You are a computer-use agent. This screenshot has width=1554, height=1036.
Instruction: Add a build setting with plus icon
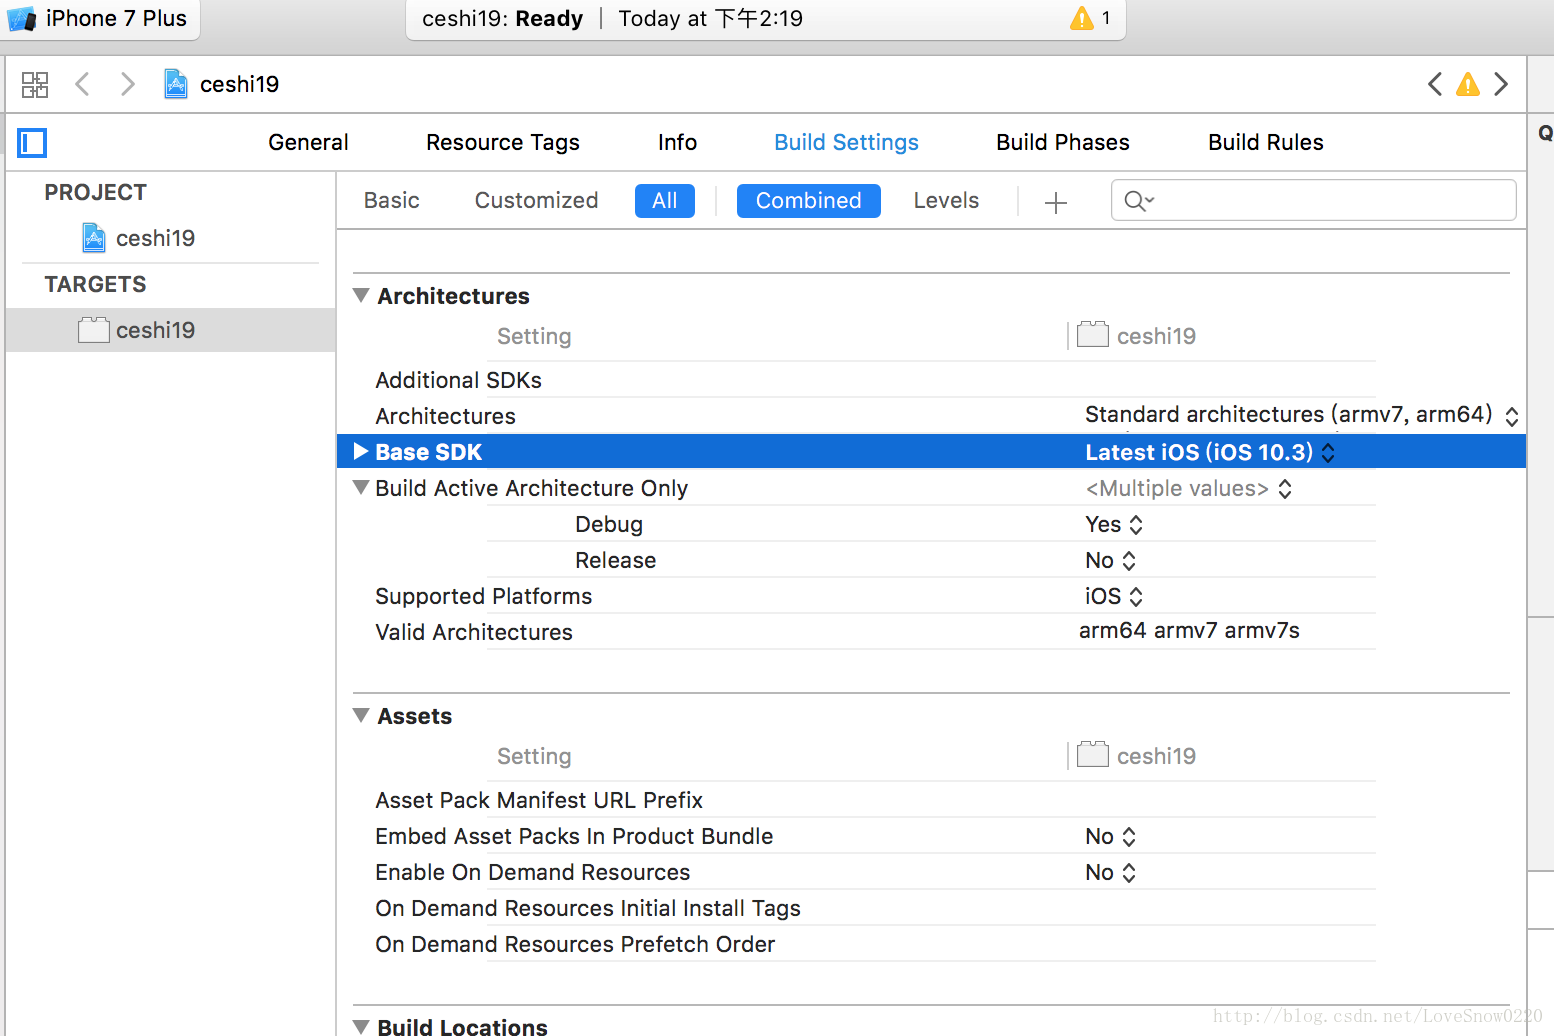[x=1056, y=203]
